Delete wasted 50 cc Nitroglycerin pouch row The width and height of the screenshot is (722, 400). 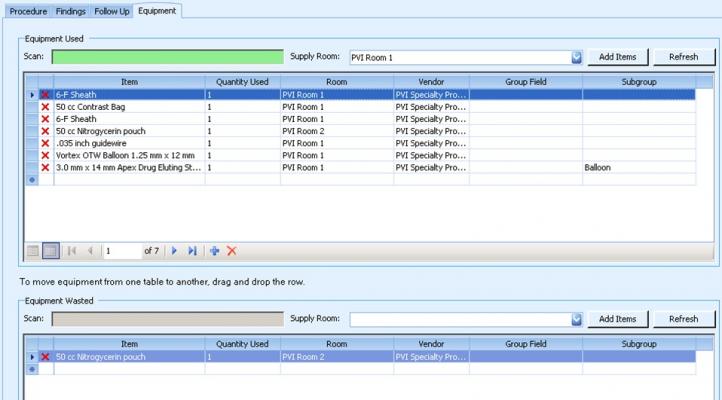pyautogui.click(x=45, y=356)
